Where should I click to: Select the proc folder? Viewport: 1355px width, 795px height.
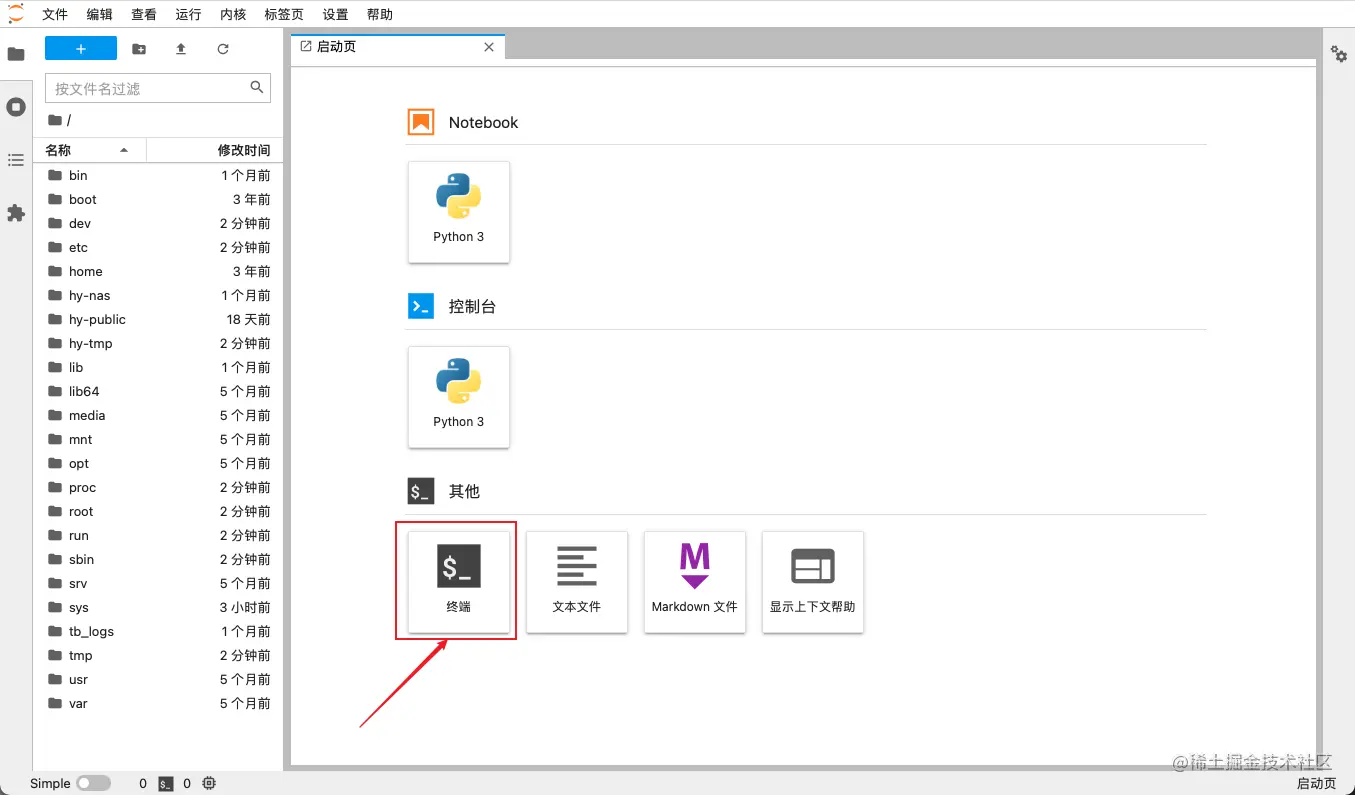tap(158, 487)
